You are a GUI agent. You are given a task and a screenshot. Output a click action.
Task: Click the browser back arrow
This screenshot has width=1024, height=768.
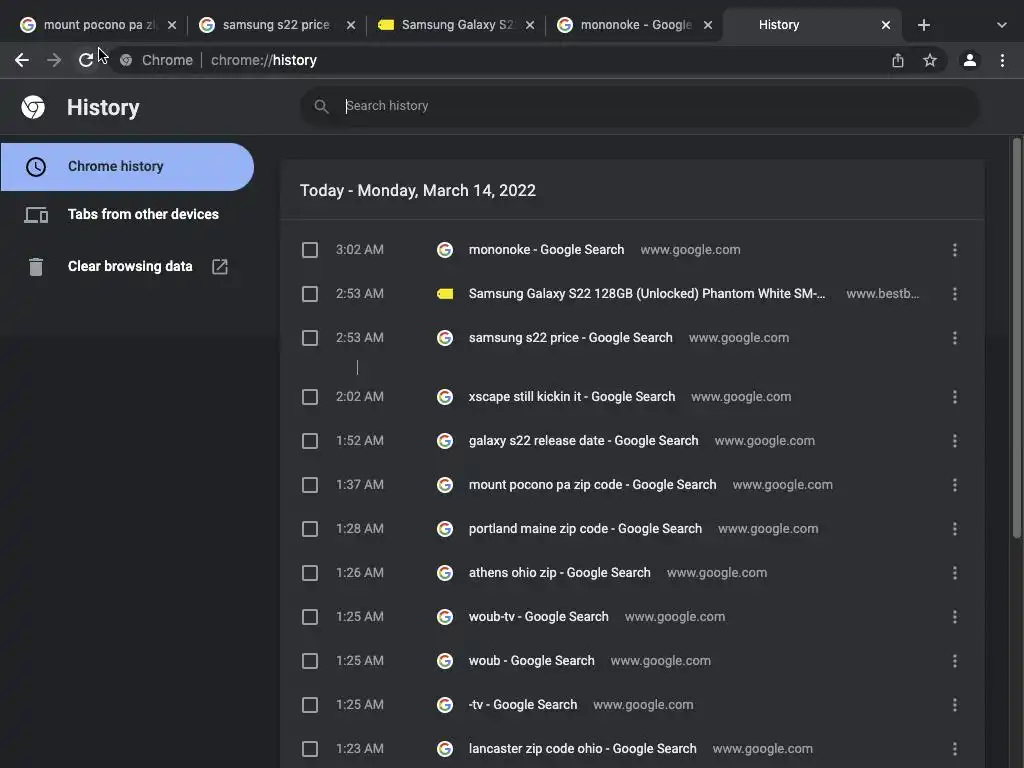point(22,60)
